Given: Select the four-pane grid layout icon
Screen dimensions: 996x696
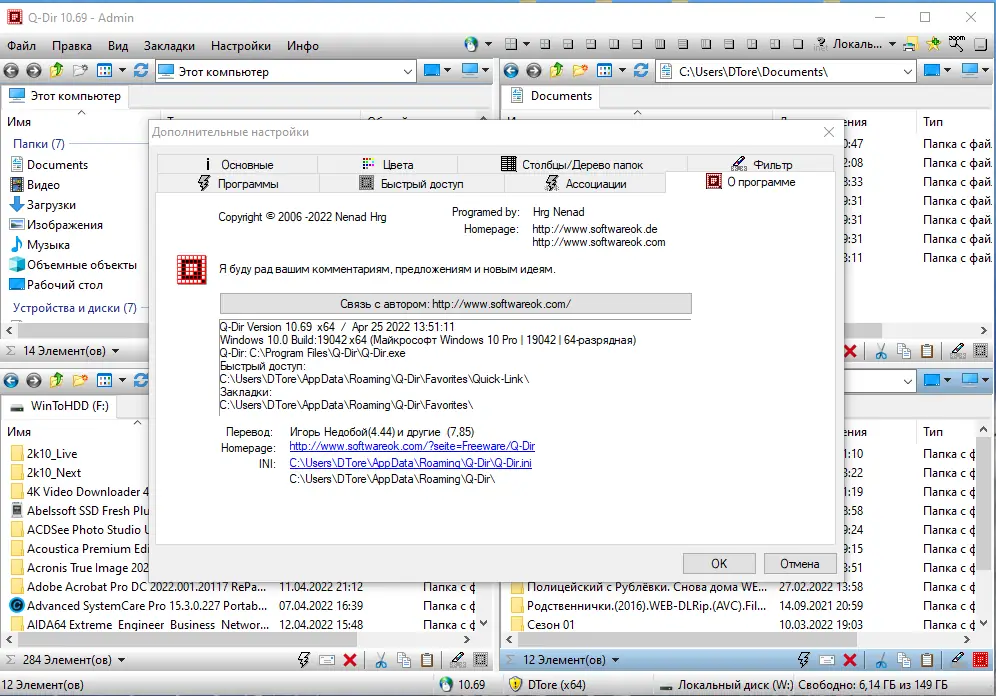Looking at the screenshot, I should click(511, 44).
